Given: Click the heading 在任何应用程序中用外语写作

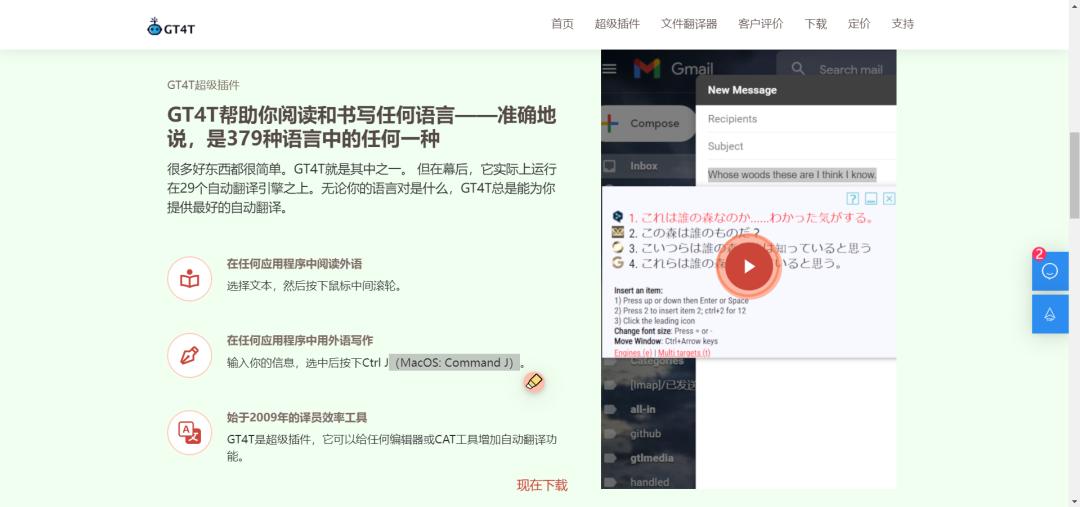Looking at the screenshot, I should click(x=300, y=340).
